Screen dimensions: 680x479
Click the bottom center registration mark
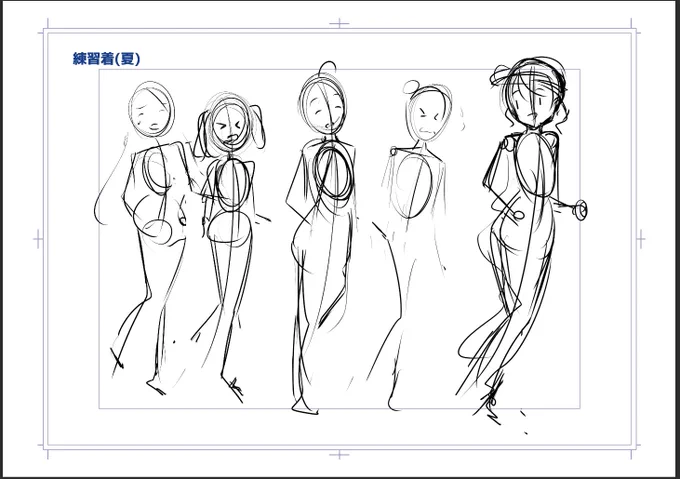pyautogui.click(x=339, y=455)
